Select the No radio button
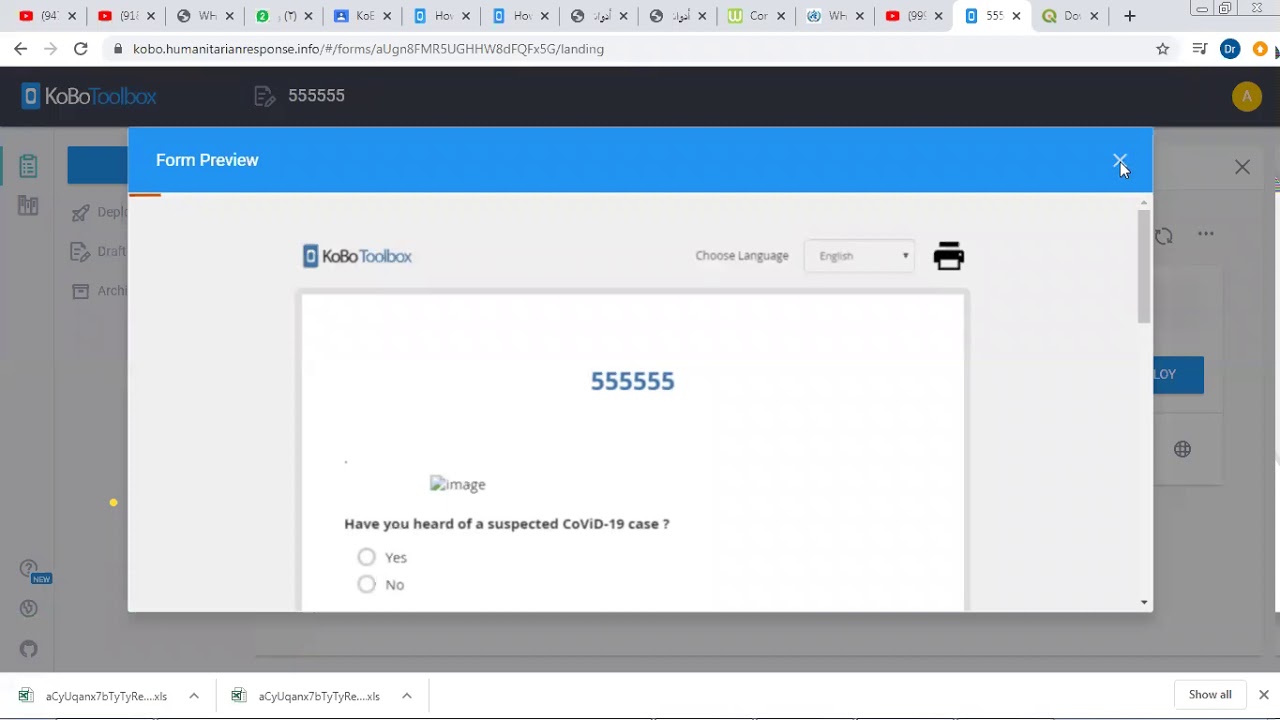1280x720 pixels. [366, 584]
